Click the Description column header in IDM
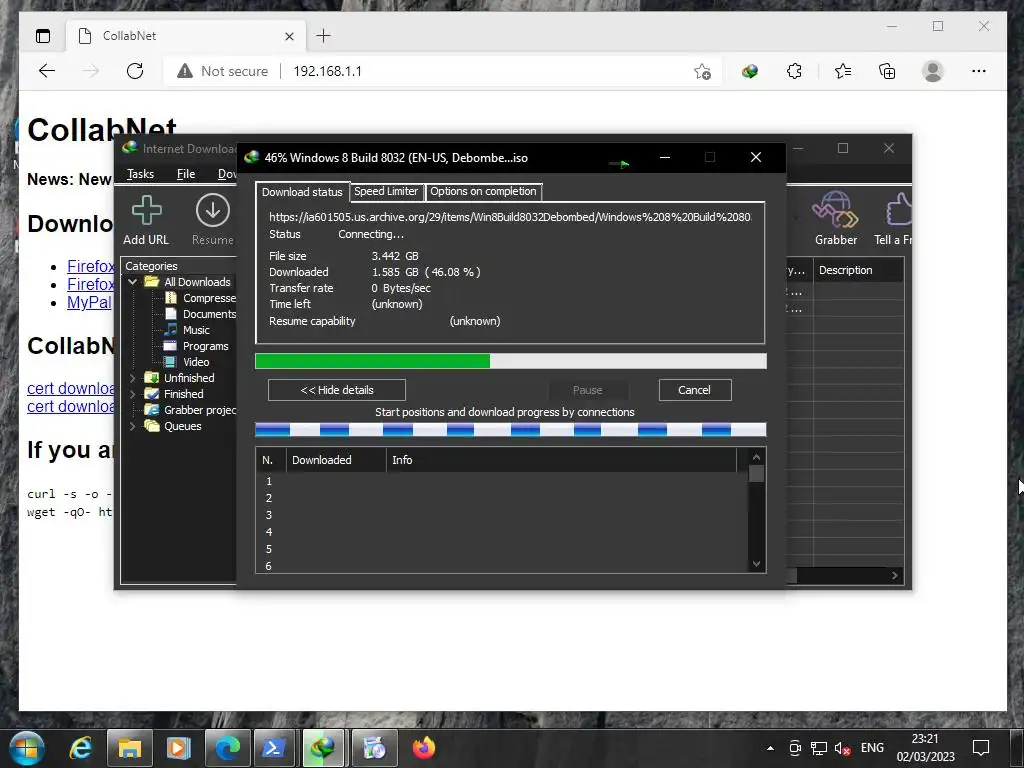The width and height of the screenshot is (1024, 768). tap(858, 270)
